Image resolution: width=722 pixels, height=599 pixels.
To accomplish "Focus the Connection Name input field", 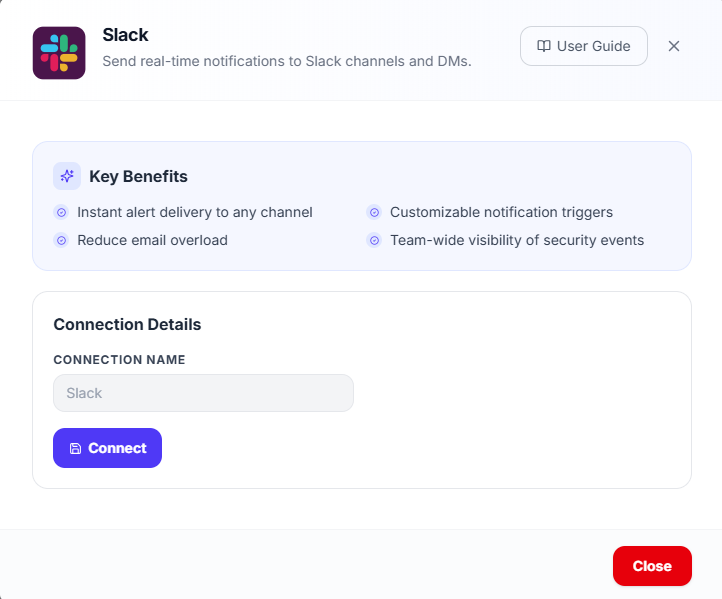I will click(204, 393).
